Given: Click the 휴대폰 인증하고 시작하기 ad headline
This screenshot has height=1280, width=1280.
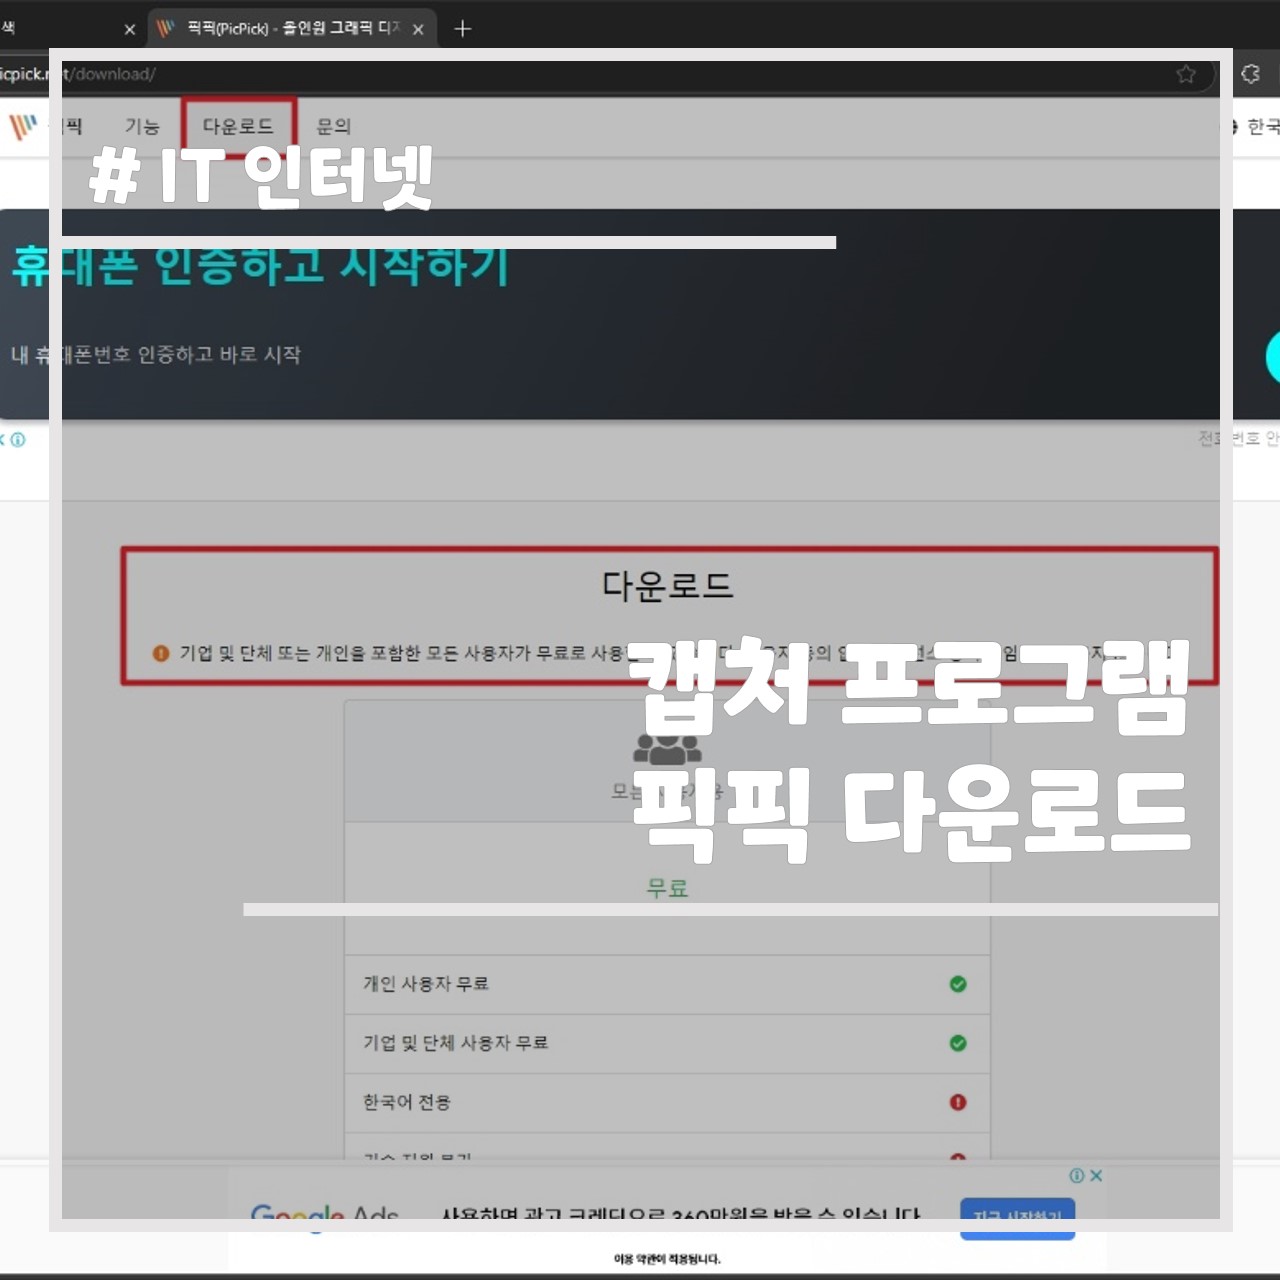Looking at the screenshot, I should [260, 266].
